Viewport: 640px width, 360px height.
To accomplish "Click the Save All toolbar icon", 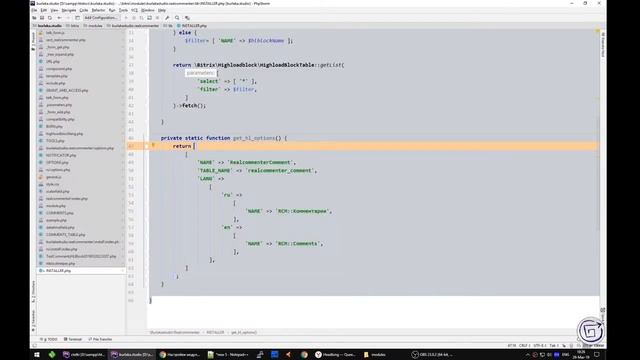I will 42,18.
